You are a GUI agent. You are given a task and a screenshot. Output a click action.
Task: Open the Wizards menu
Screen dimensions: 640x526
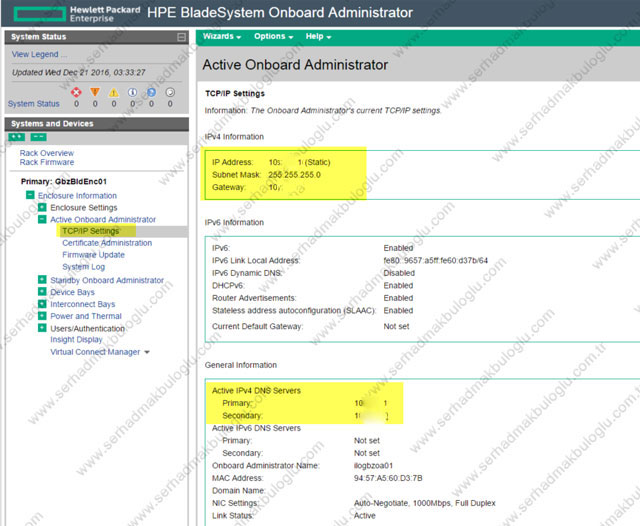222,37
